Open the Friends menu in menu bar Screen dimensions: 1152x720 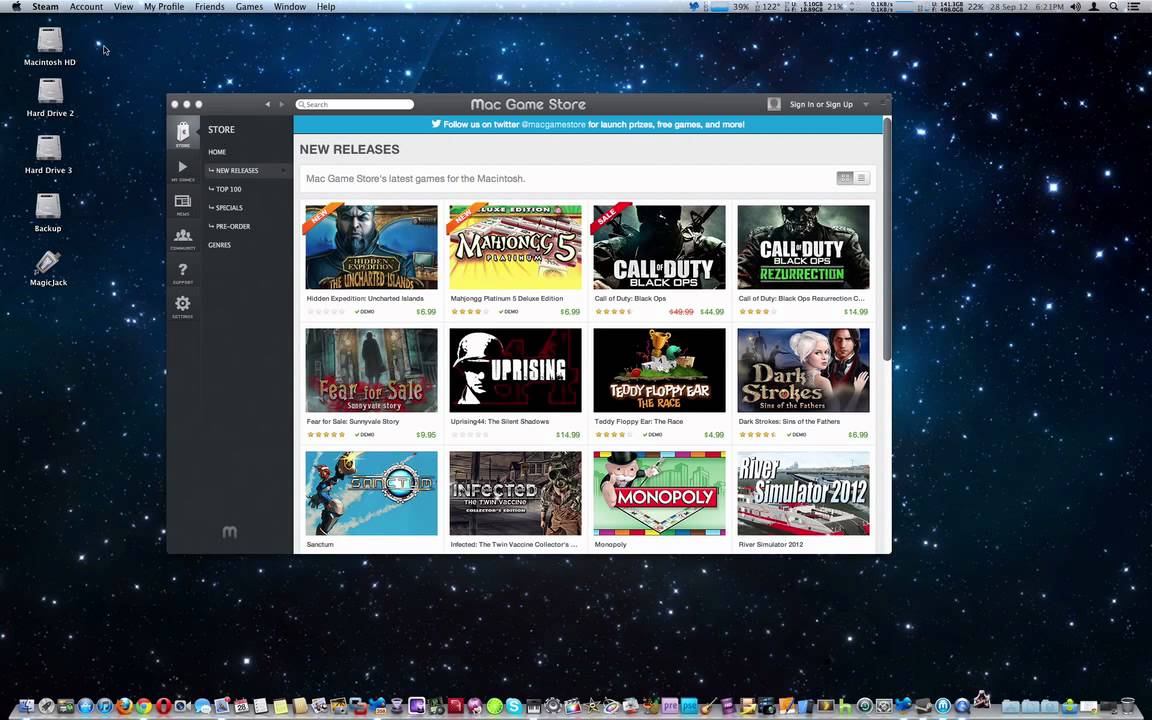click(209, 7)
